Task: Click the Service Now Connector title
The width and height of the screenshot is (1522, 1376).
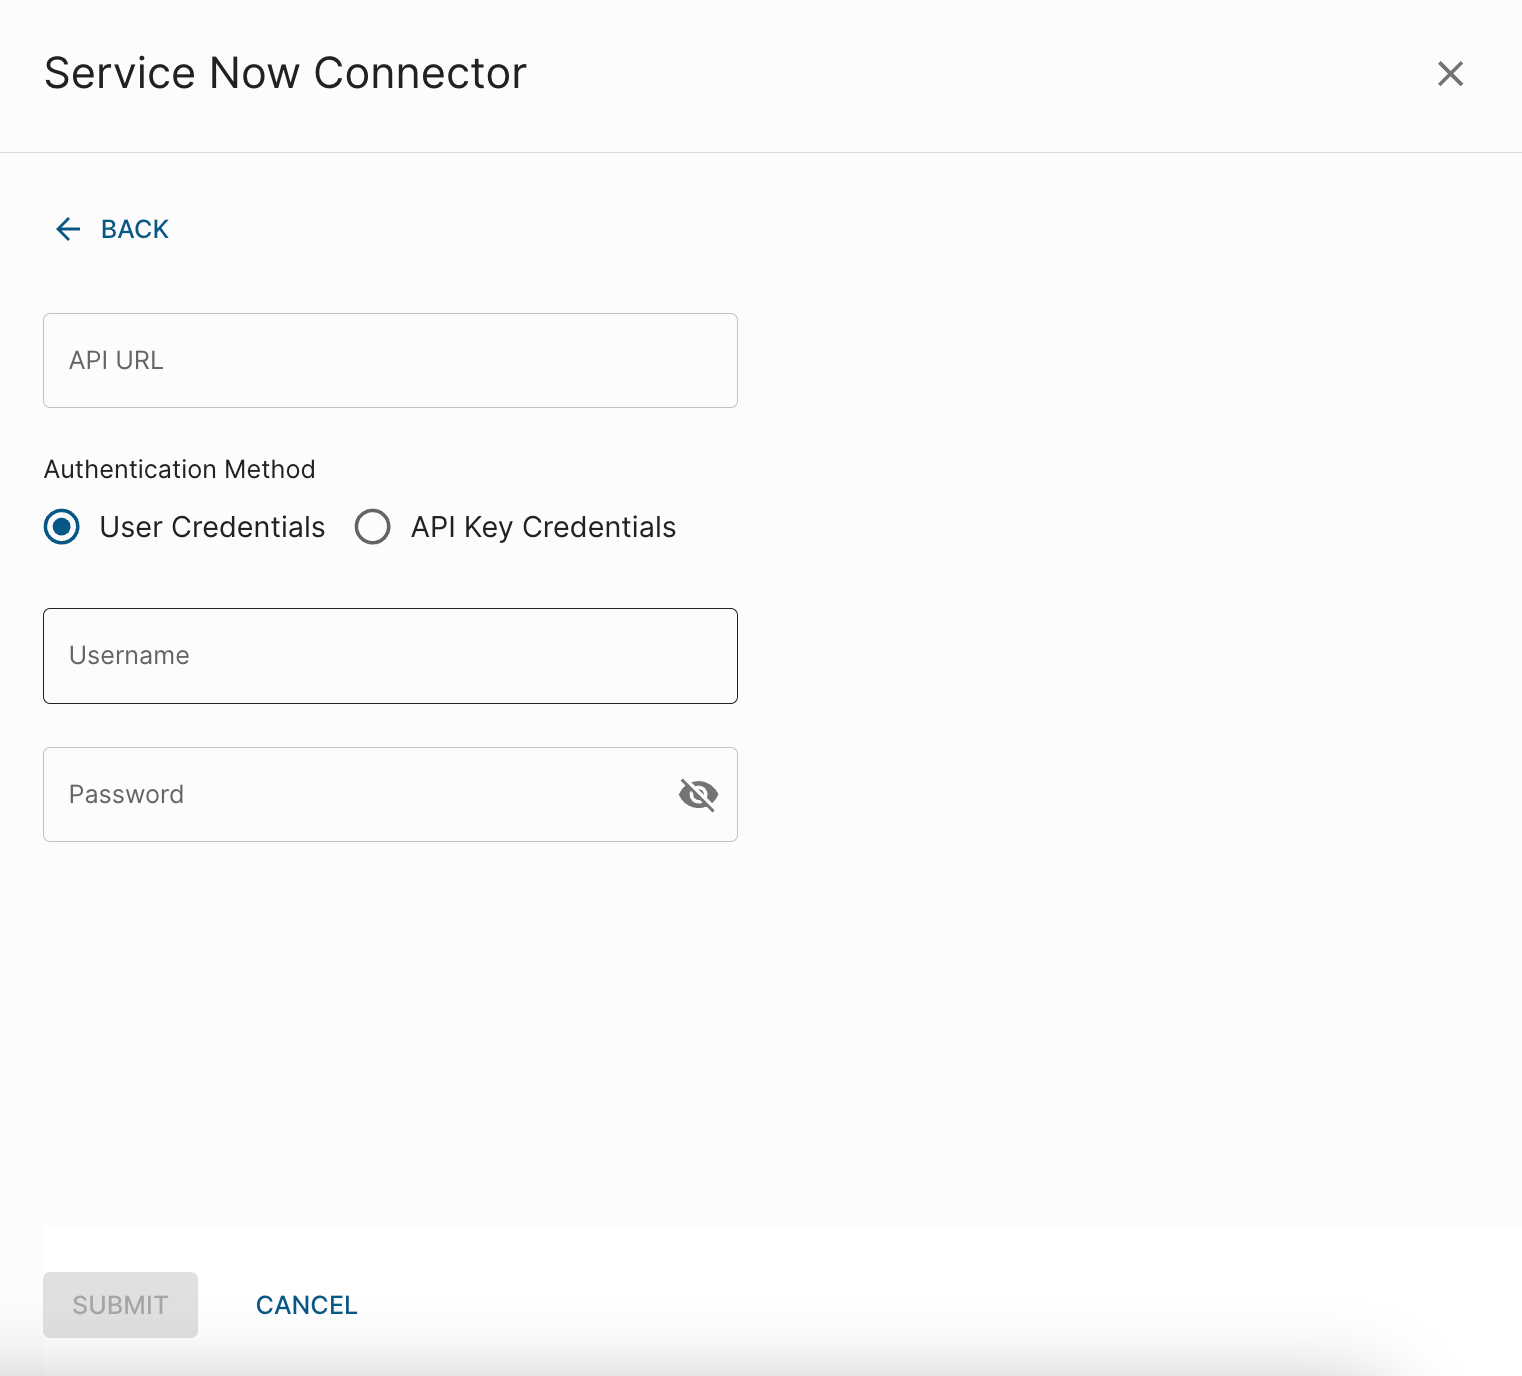Action: click(x=284, y=73)
